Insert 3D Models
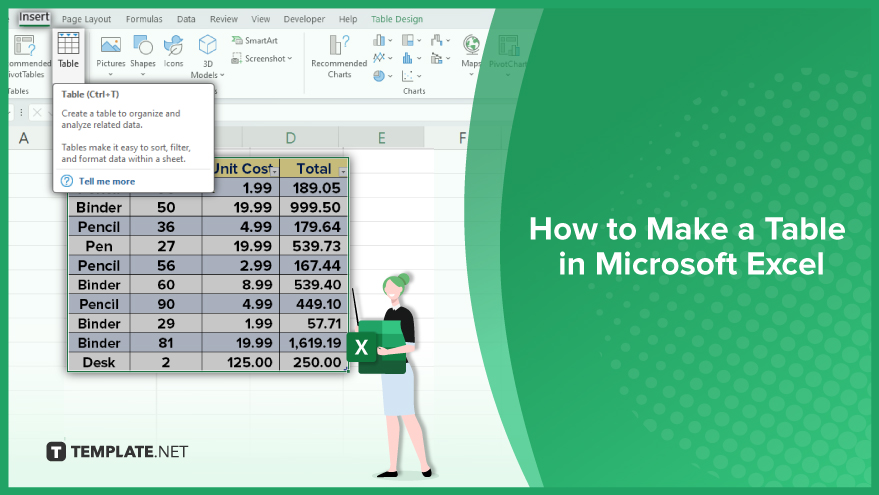 (207, 56)
